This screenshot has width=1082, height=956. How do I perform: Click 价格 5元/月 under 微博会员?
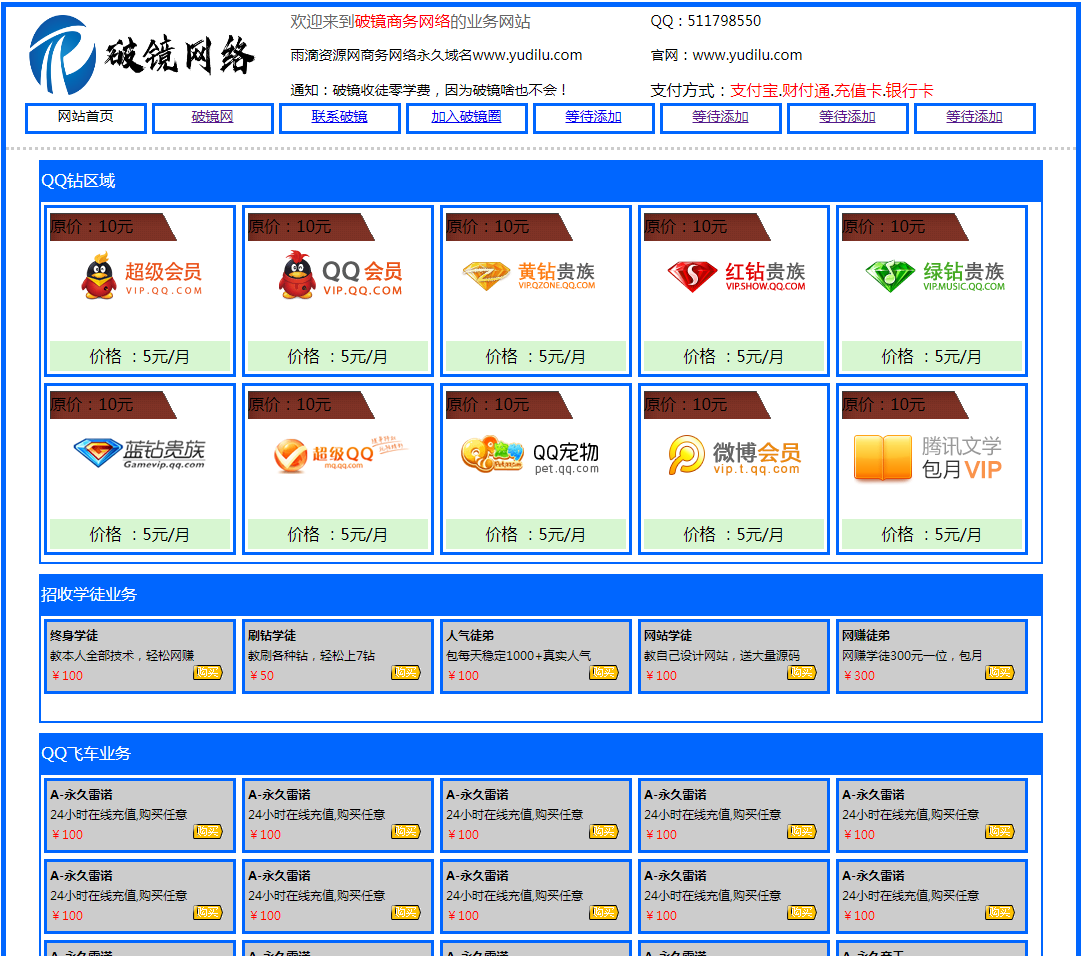(x=734, y=535)
